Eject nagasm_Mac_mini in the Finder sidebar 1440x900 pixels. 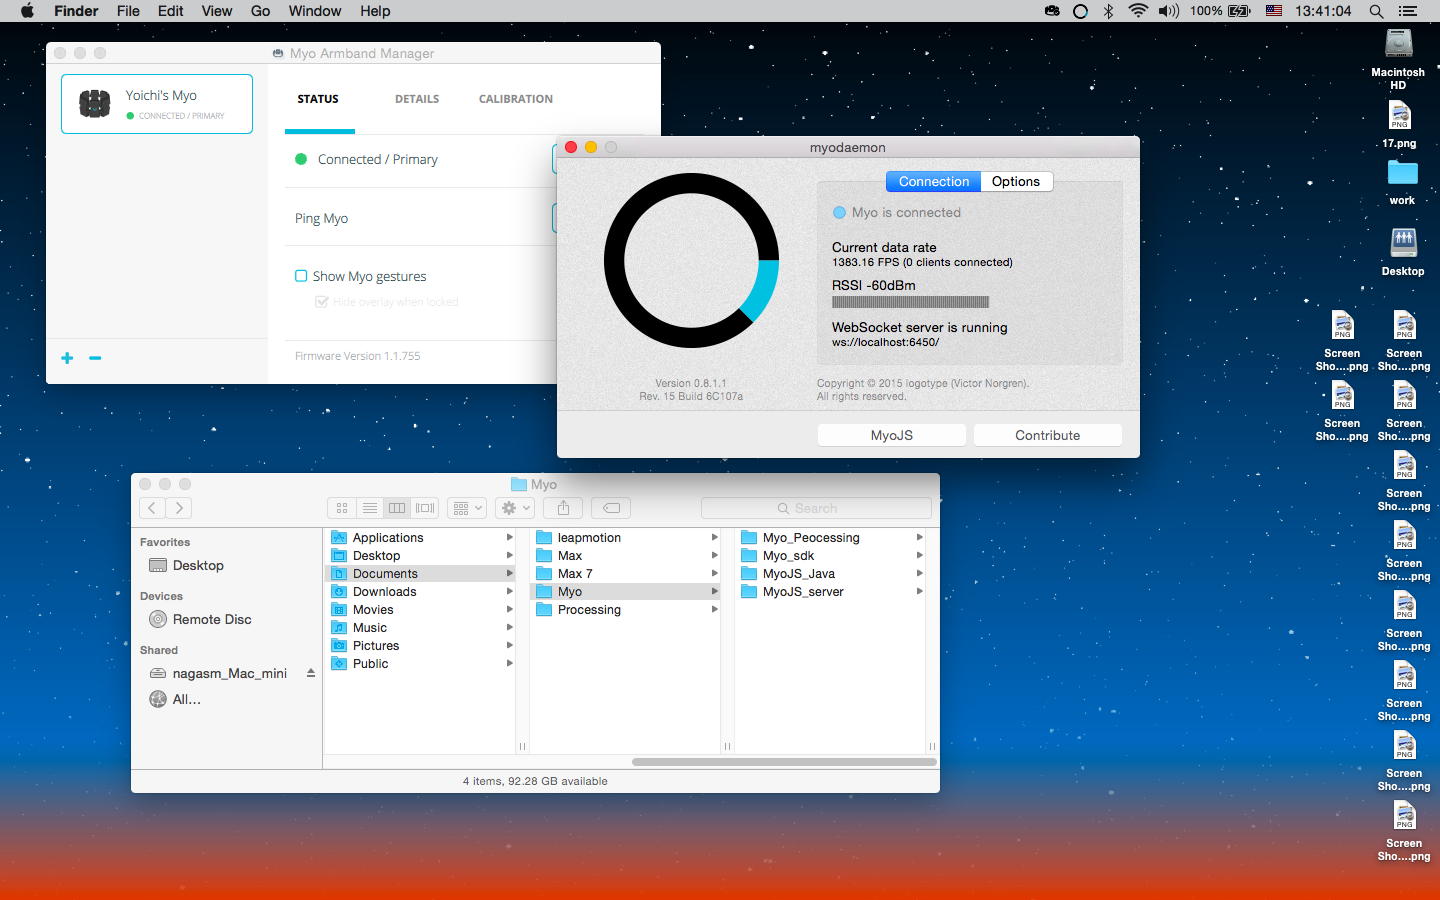coord(311,673)
